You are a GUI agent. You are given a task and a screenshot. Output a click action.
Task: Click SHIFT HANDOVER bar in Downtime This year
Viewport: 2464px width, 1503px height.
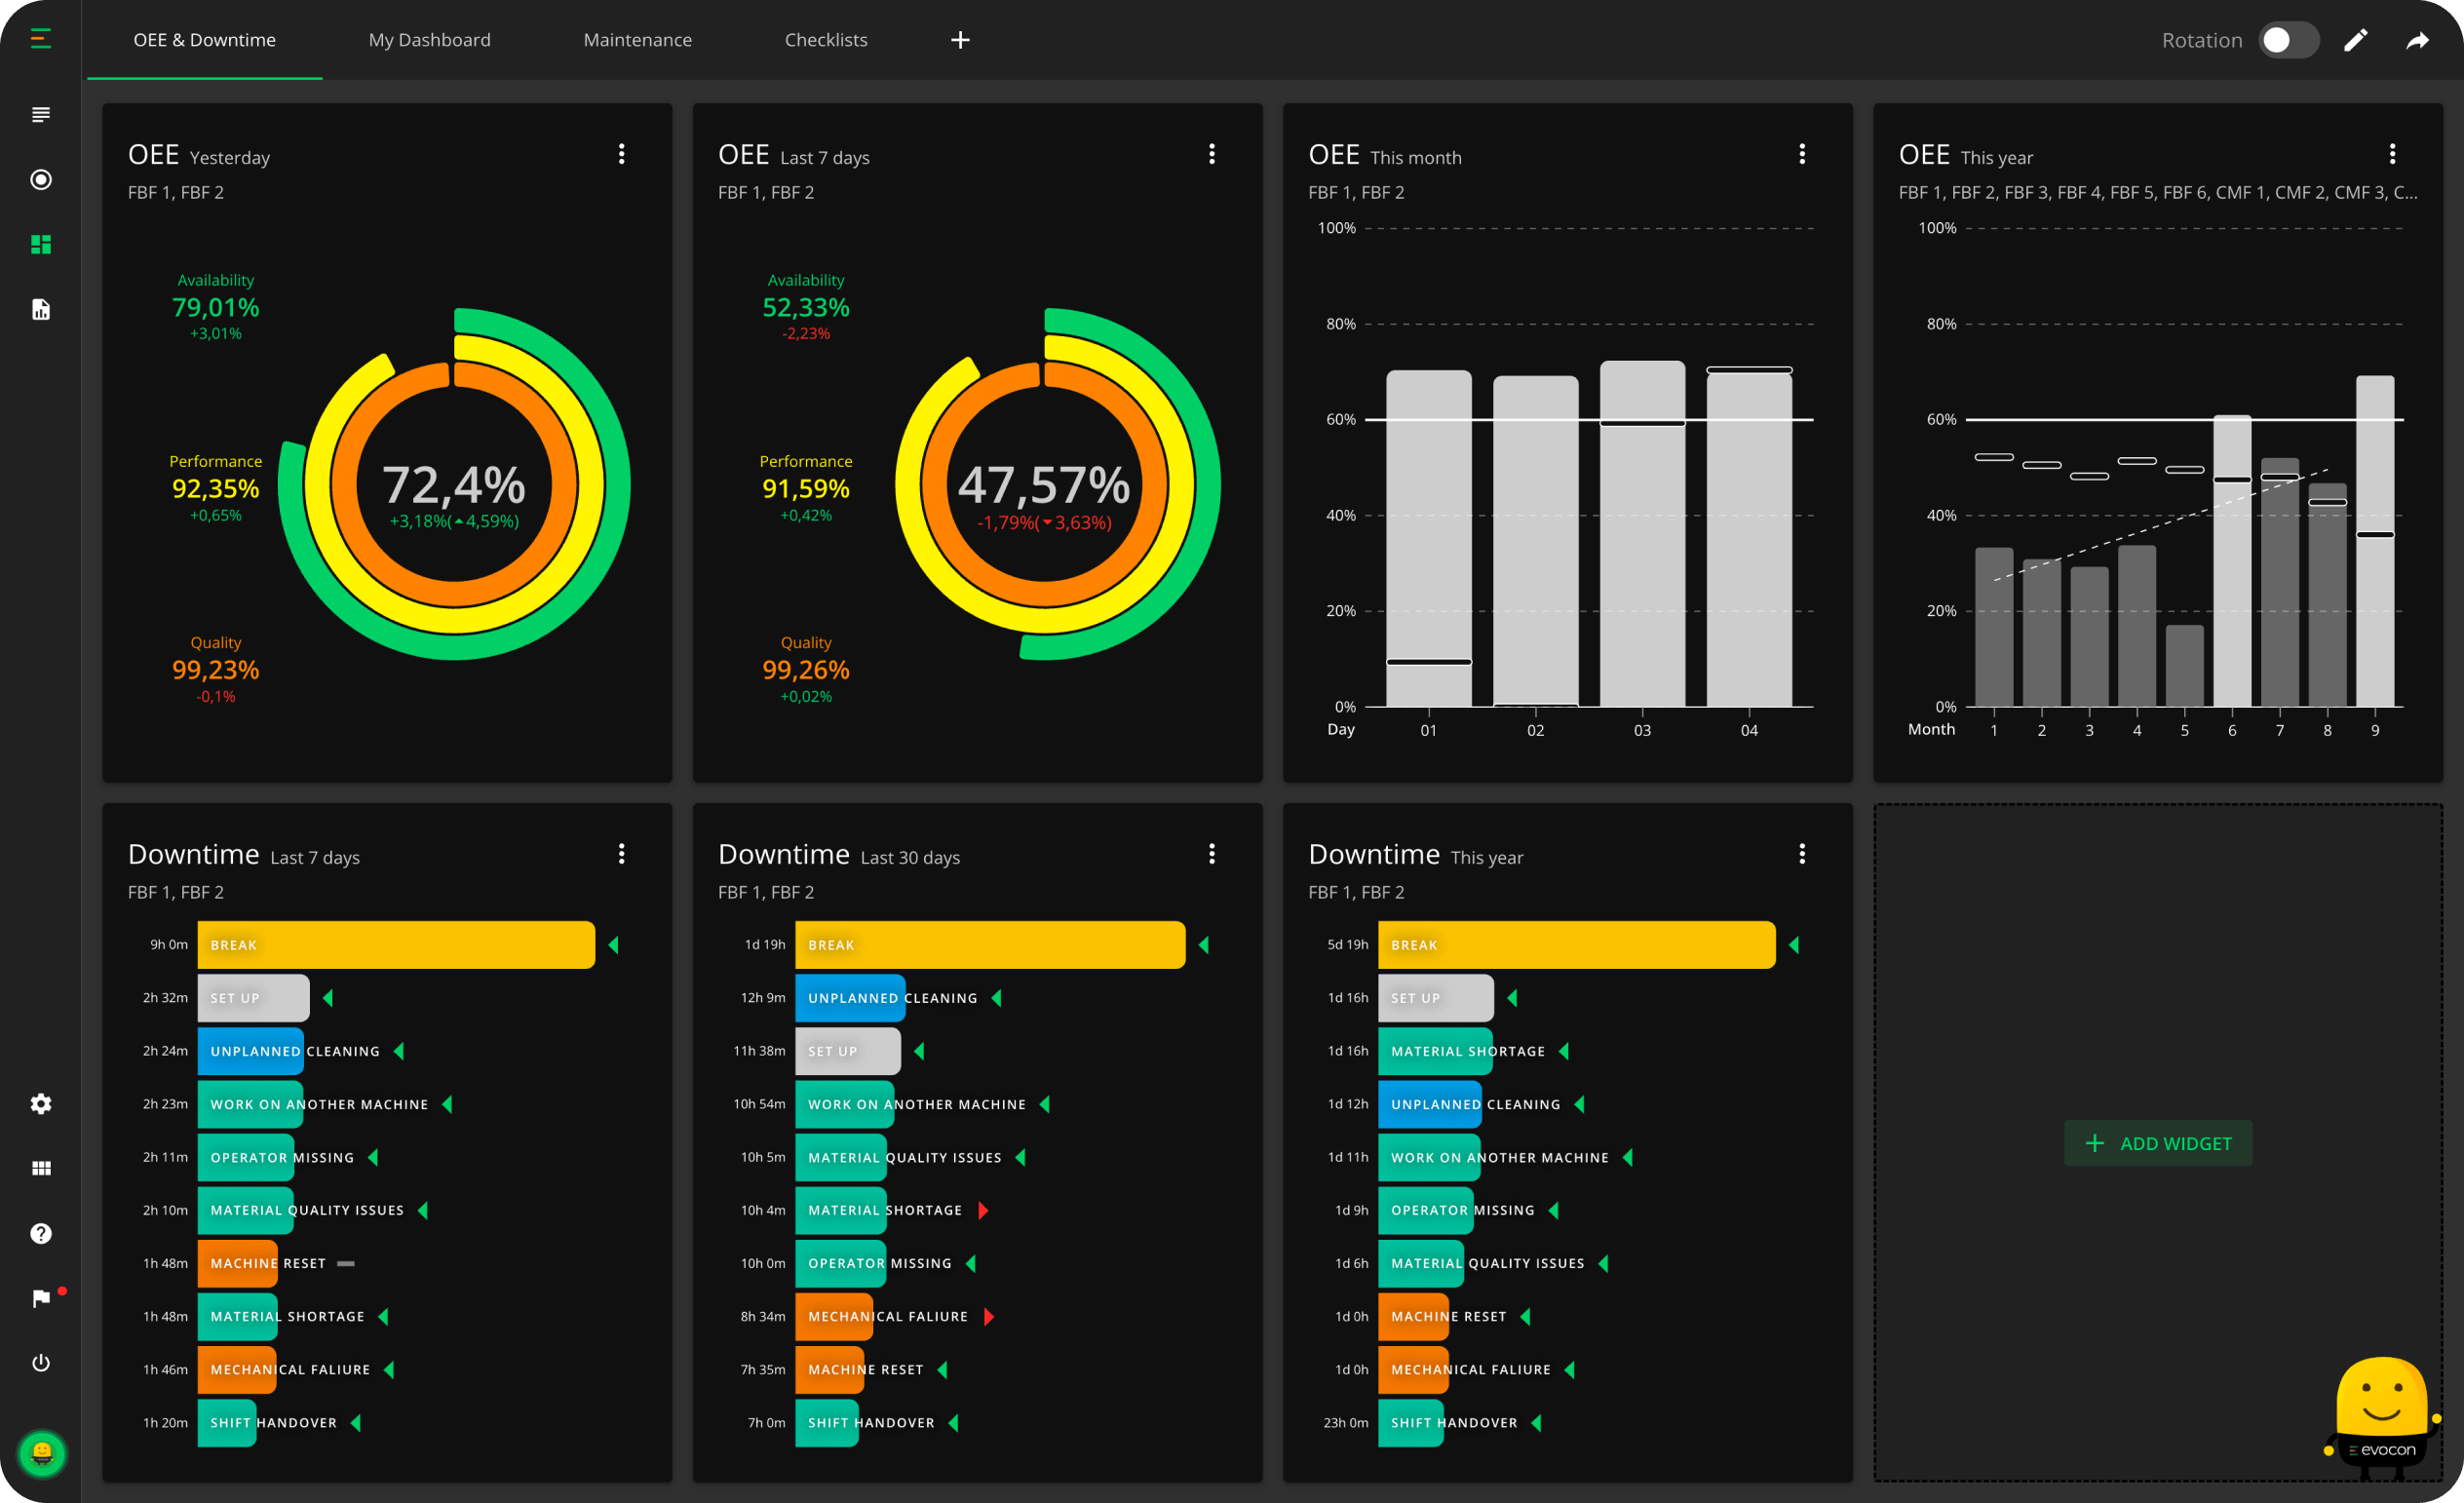click(1411, 1422)
